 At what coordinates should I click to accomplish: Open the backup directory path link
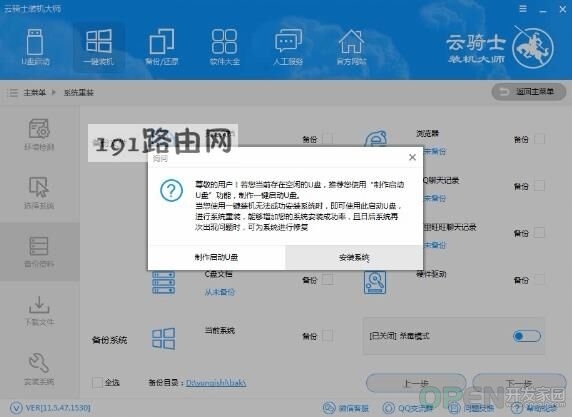point(216,383)
